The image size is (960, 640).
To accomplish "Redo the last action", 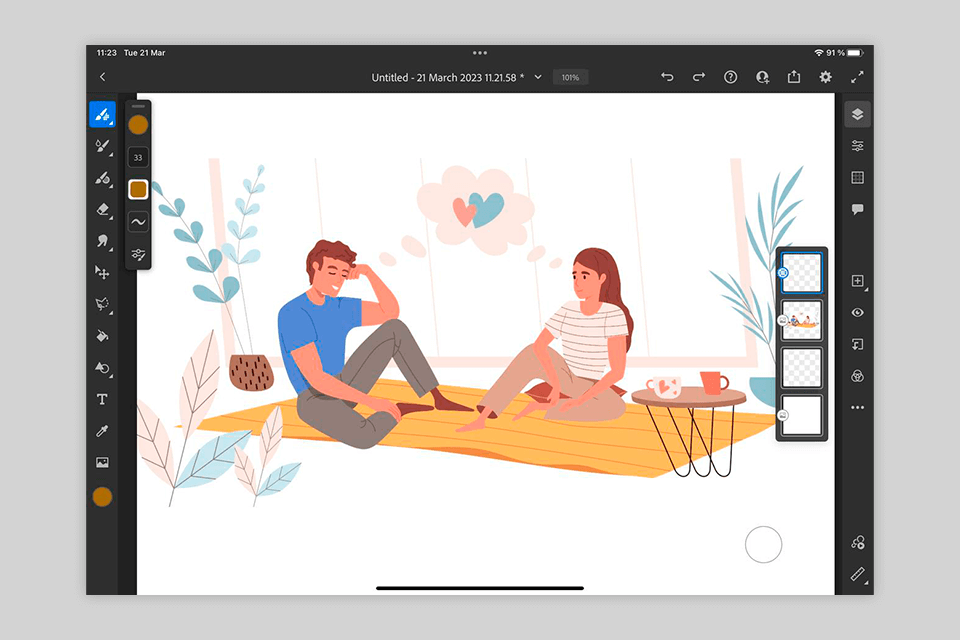I will [699, 77].
